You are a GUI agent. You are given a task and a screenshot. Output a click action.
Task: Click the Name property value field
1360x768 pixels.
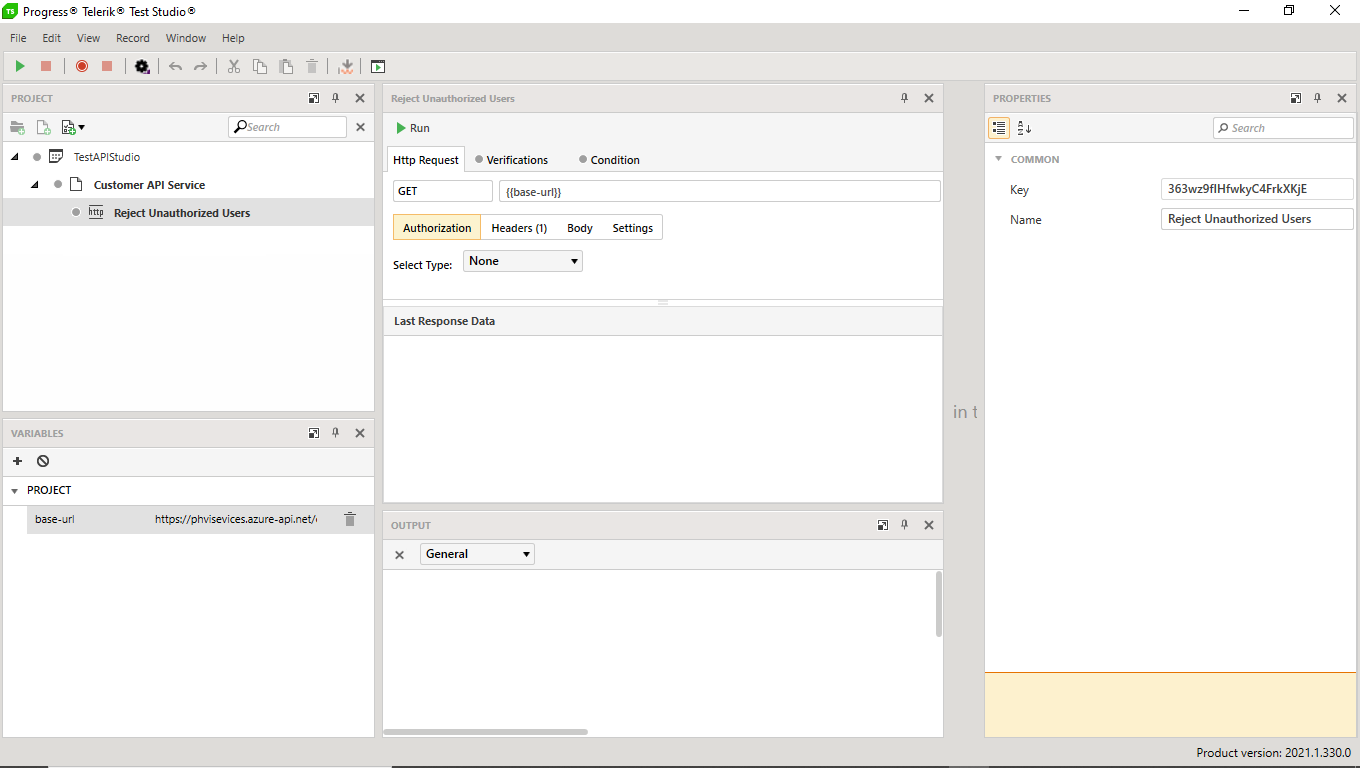(x=1257, y=219)
